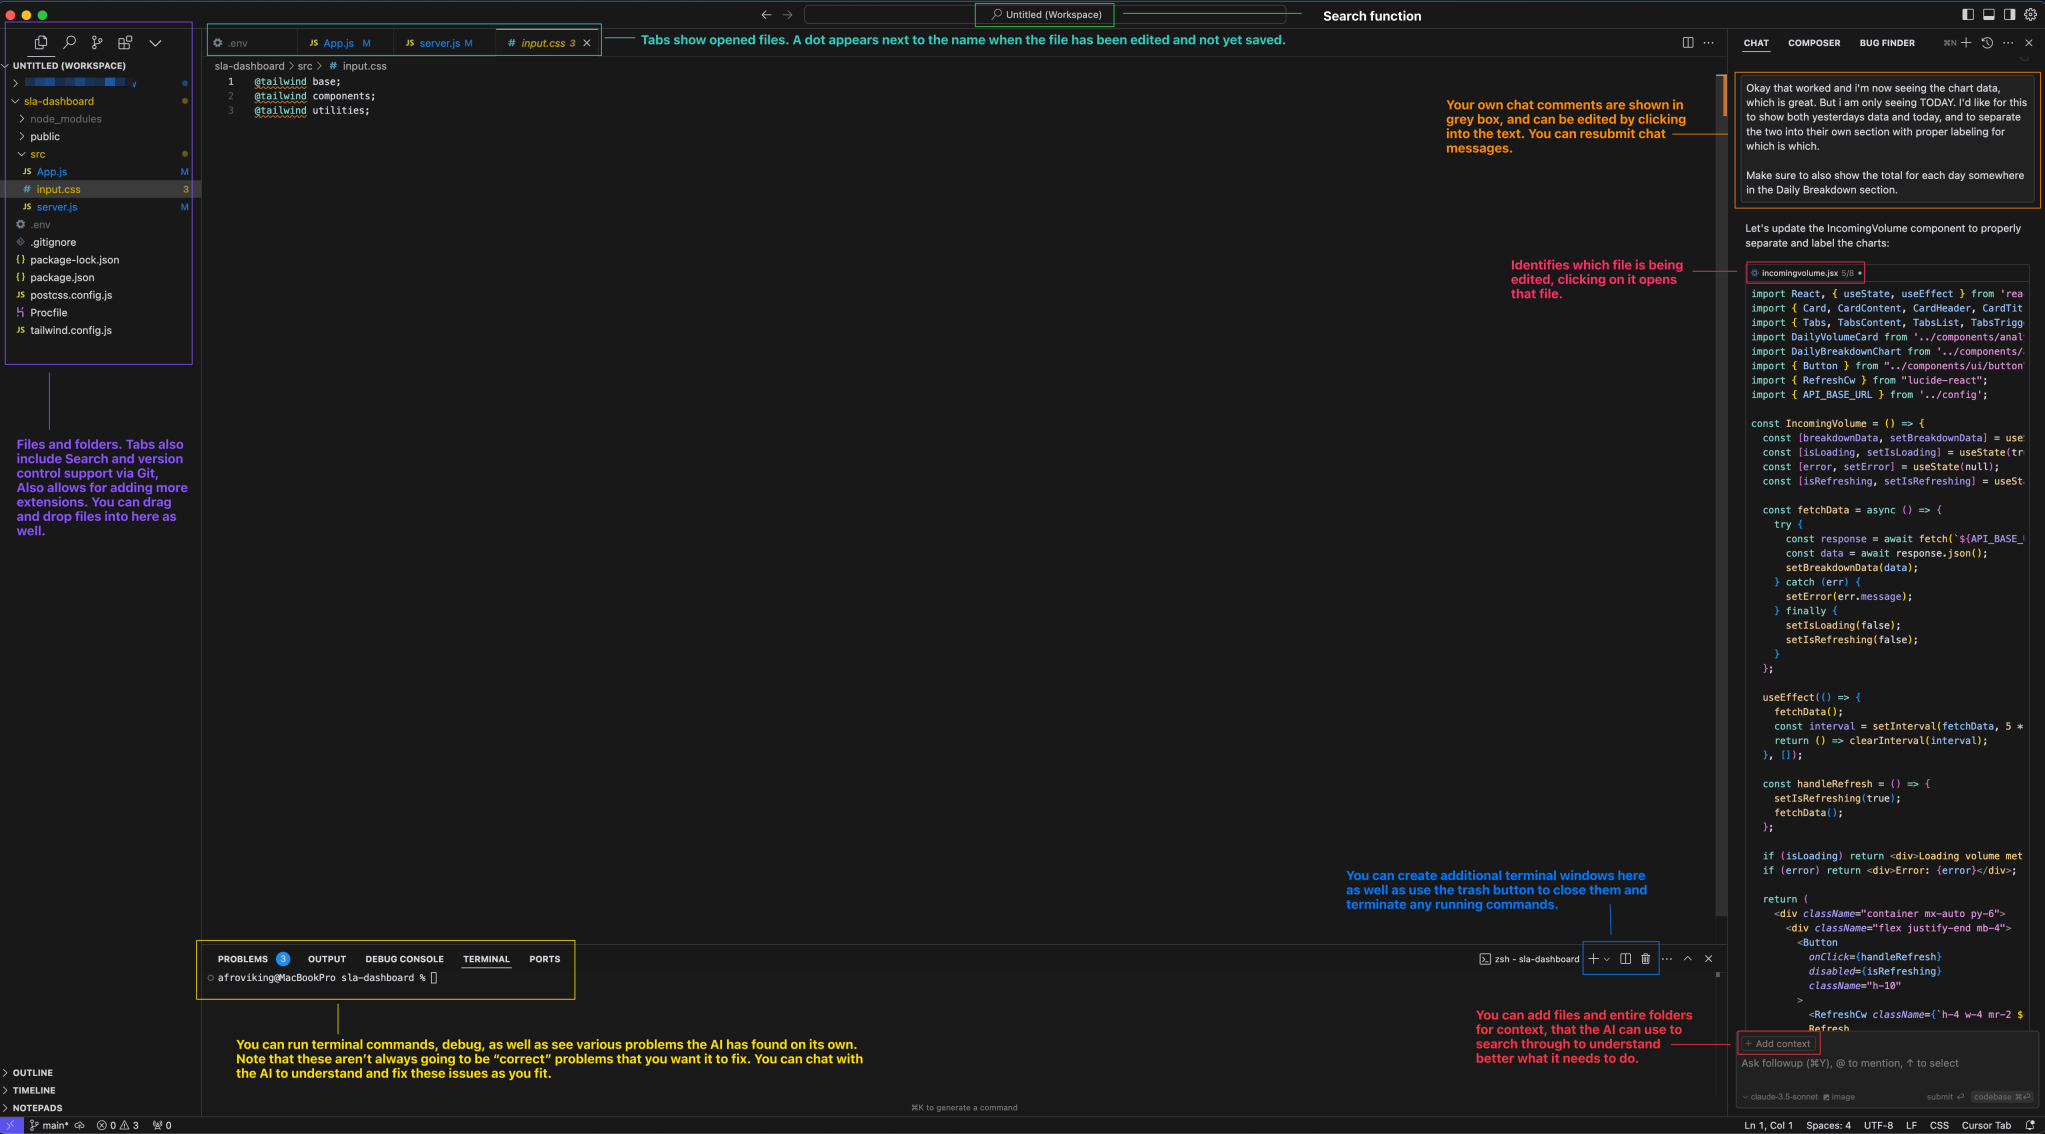The image size is (2045, 1134).
Task: Toggle the bottom panel layout button
Action: (1989, 15)
